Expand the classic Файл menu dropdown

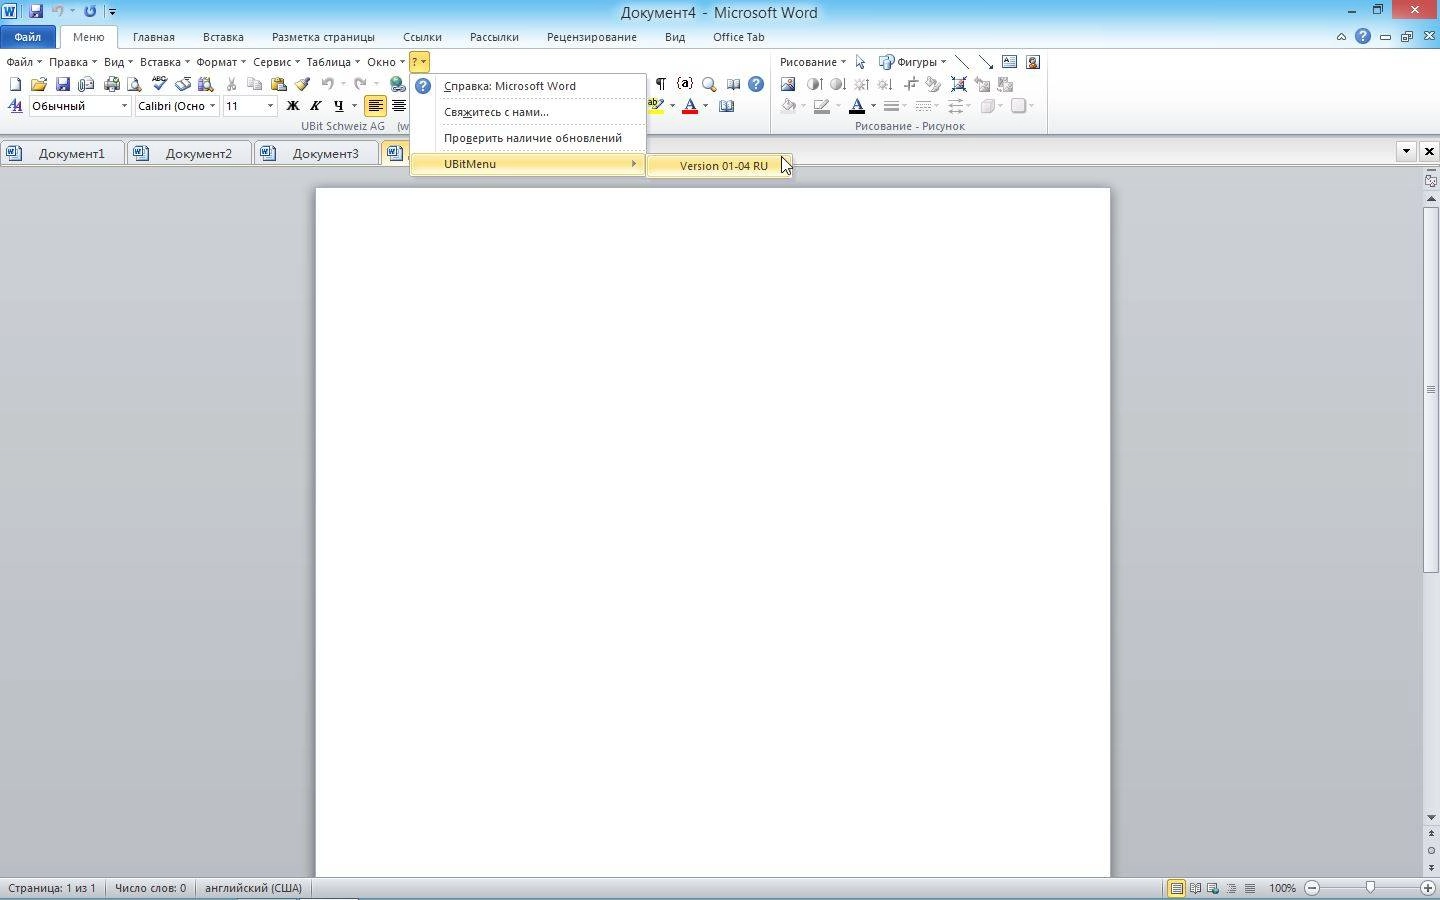(24, 62)
